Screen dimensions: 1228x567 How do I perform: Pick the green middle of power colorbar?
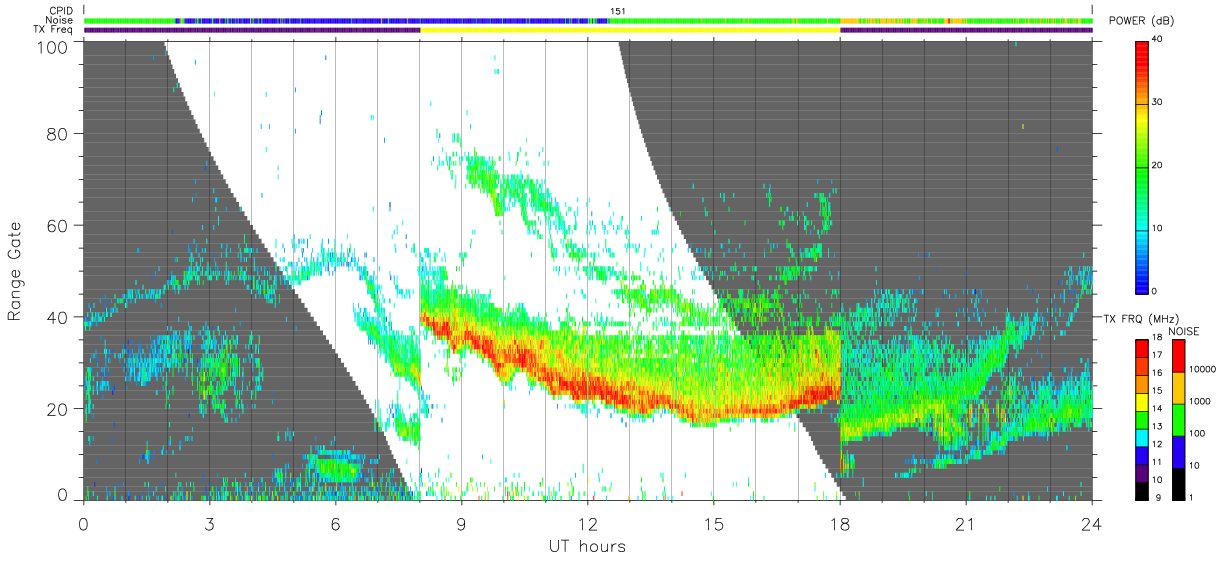click(1141, 165)
